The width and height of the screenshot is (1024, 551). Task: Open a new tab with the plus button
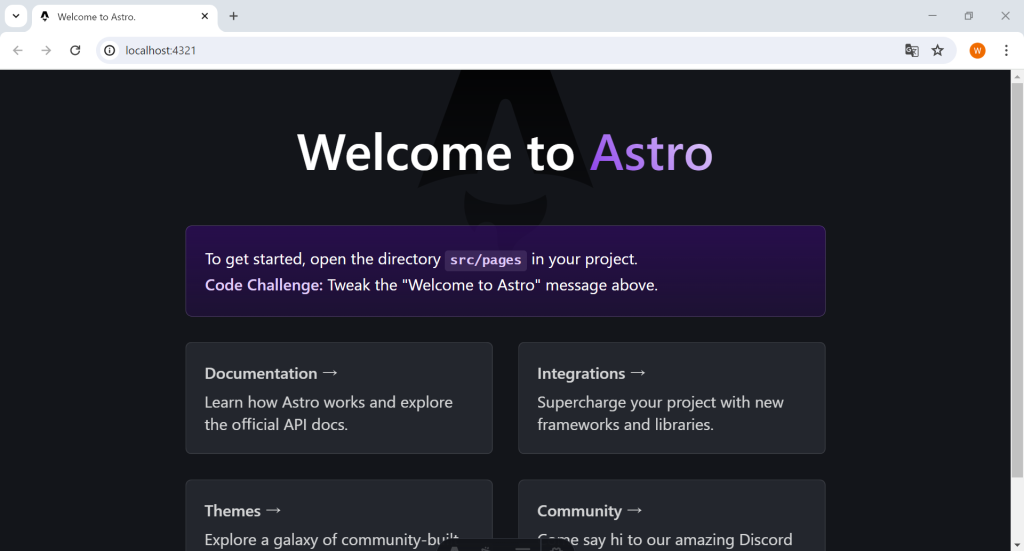tap(233, 16)
